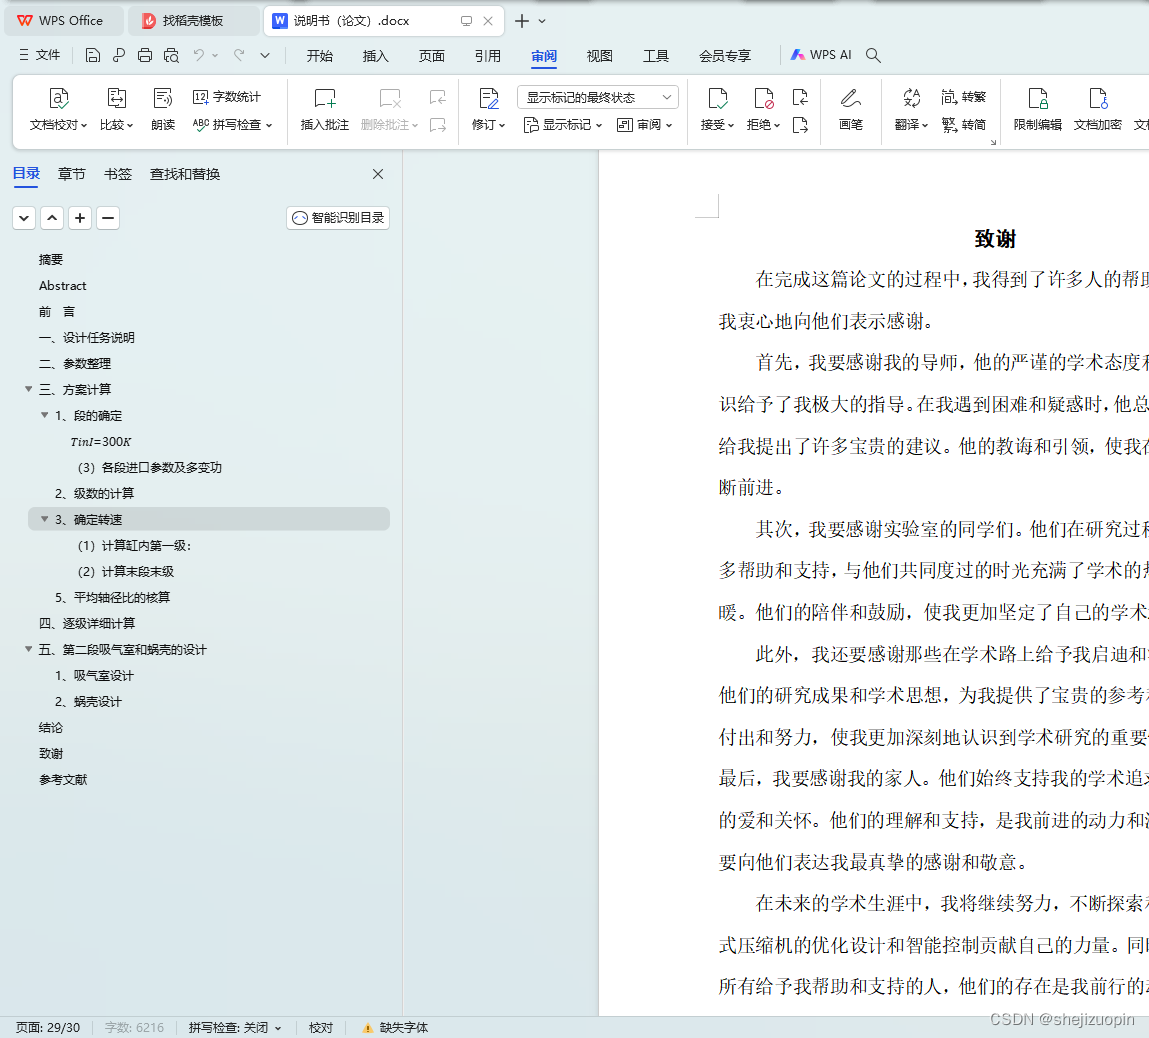1149x1038 pixels.
Task: Open 限制编辑 restrict editing
Action: point(1038,109)
